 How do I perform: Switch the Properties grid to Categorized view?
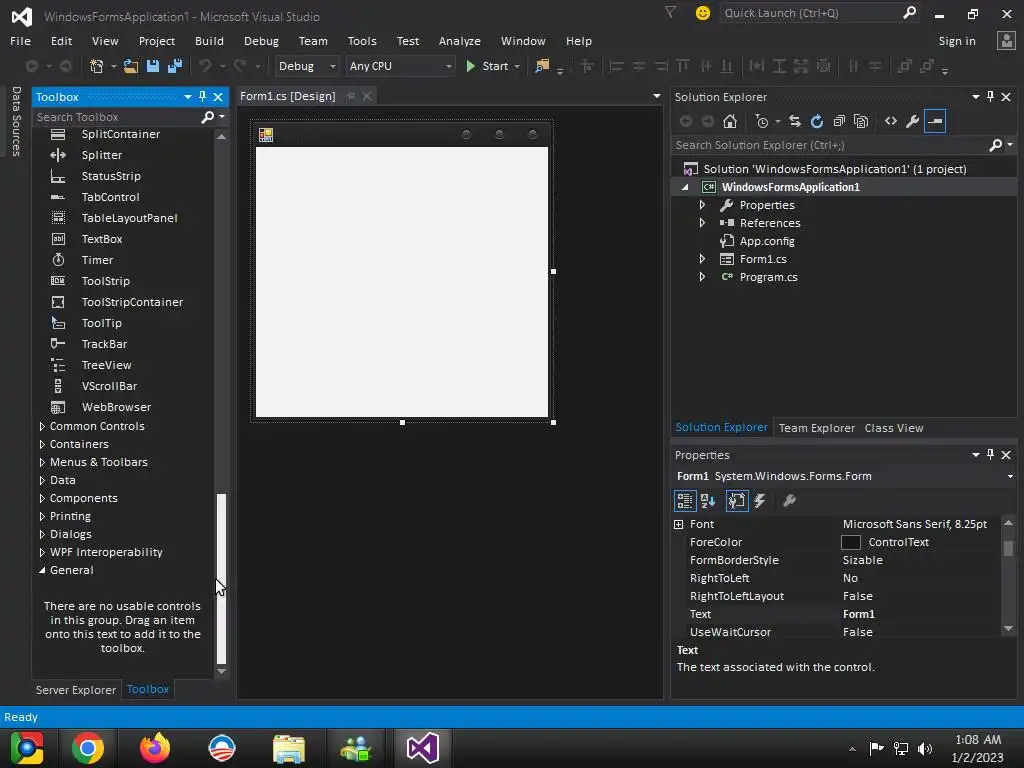click(685, 501)
